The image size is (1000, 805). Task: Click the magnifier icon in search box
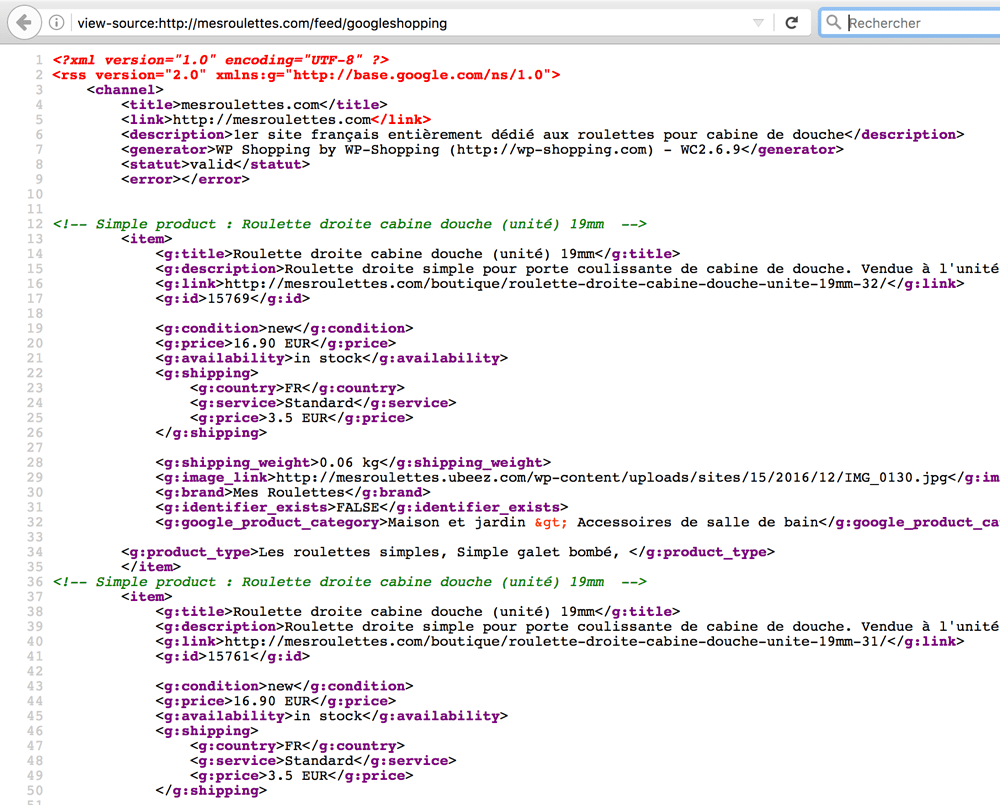[x=833, y=22]
